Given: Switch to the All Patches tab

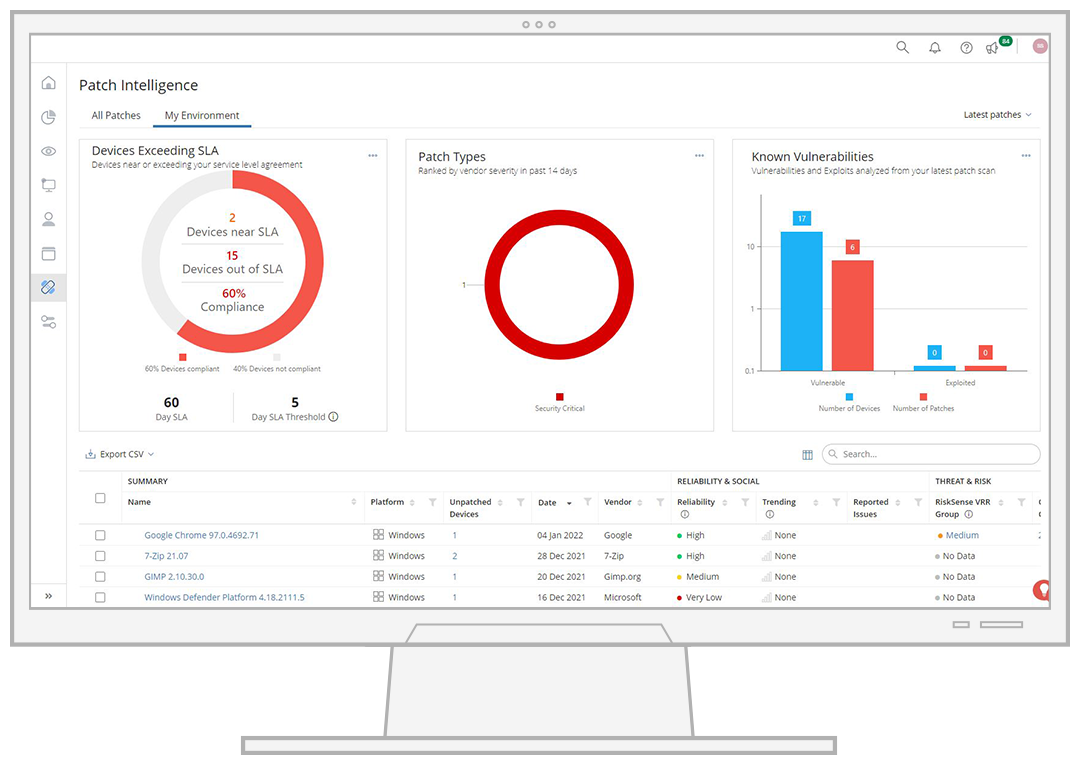Looking at the screenshot, I should [x=116, y=115].
